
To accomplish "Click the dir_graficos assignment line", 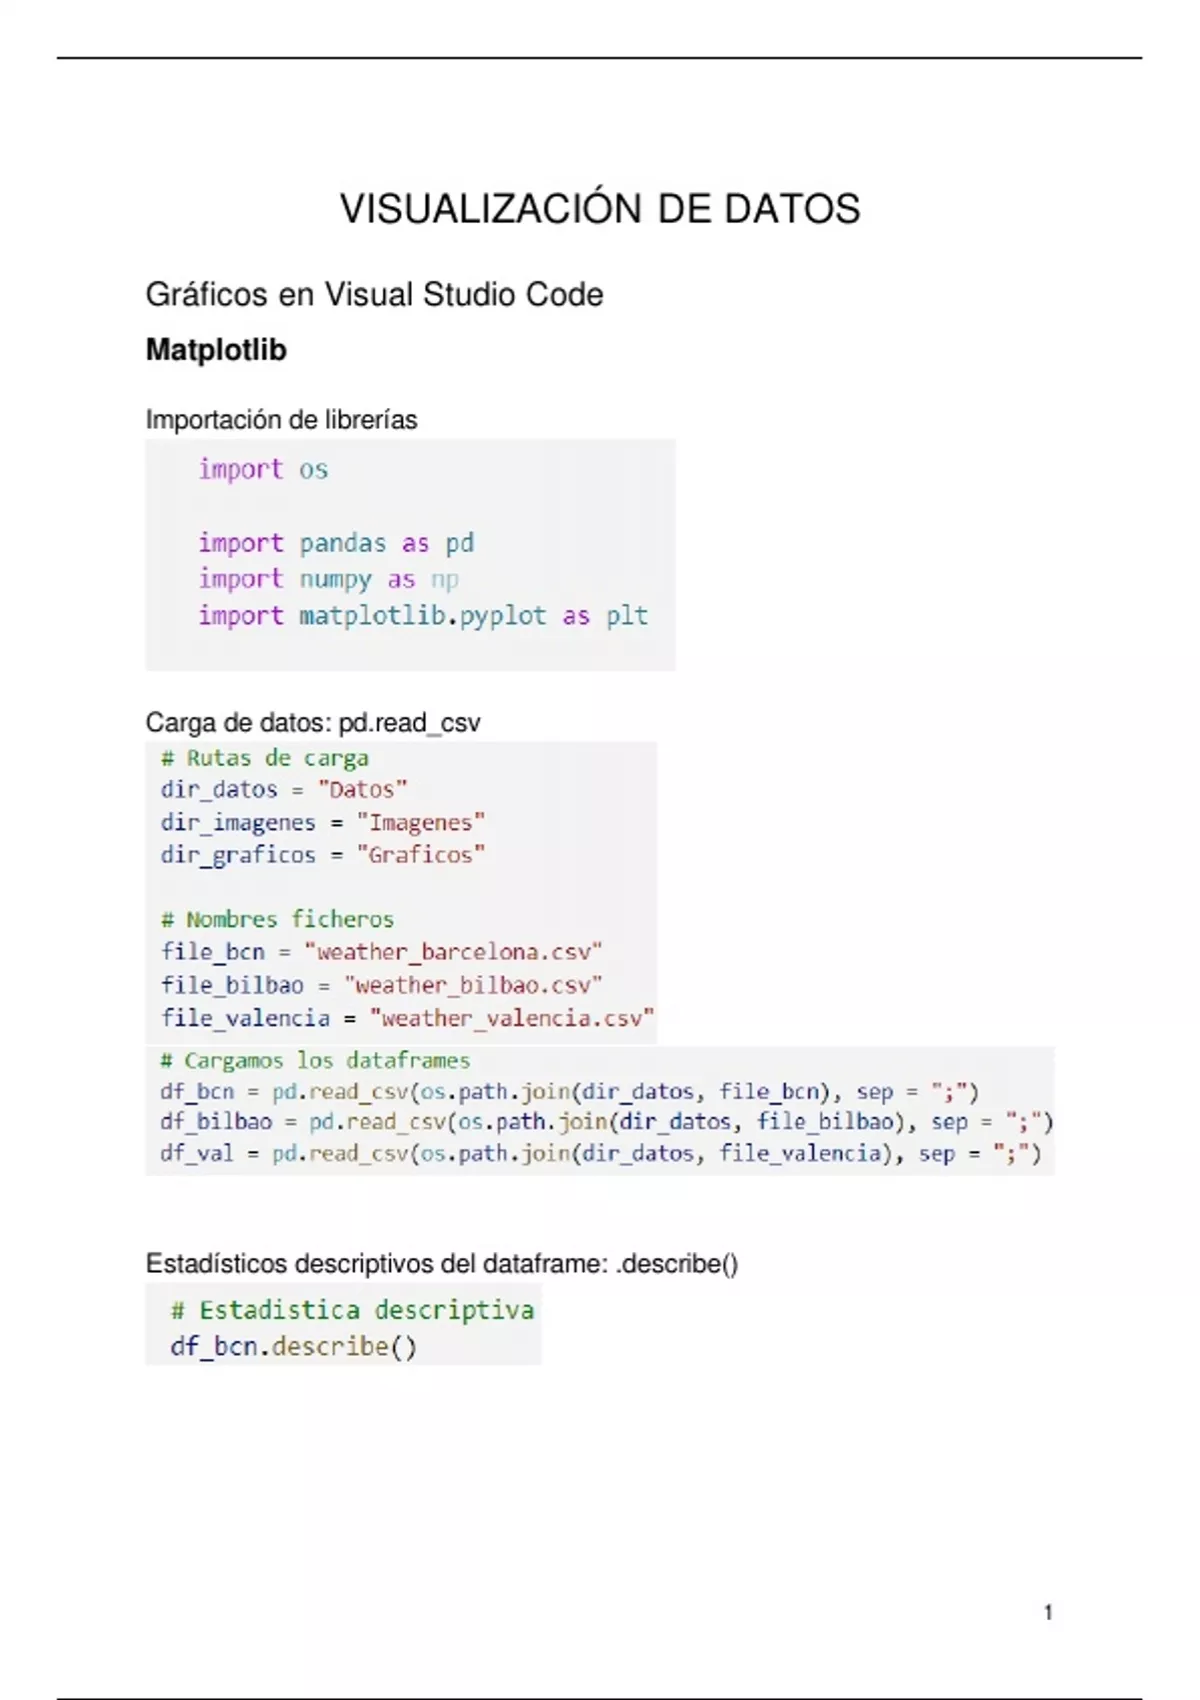I will pos(322,855).
